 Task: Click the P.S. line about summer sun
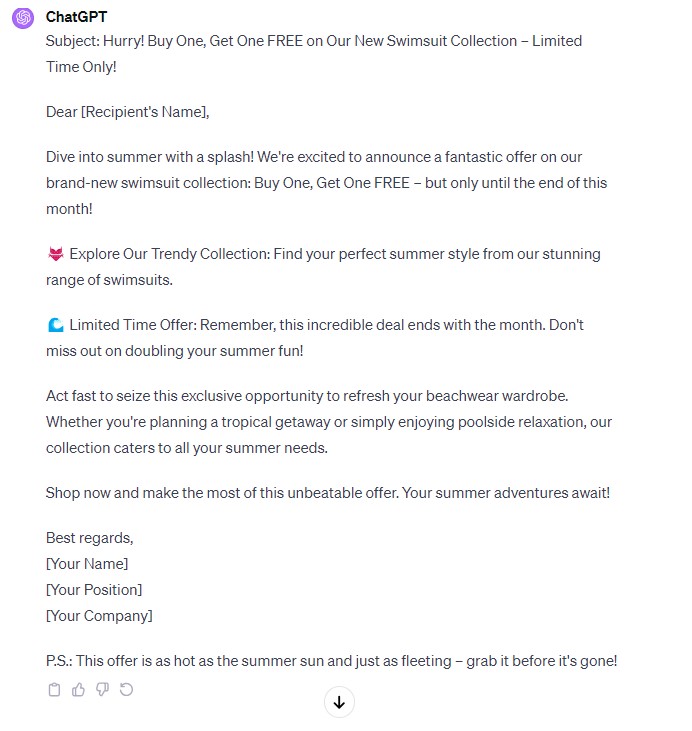pos(332,661)
